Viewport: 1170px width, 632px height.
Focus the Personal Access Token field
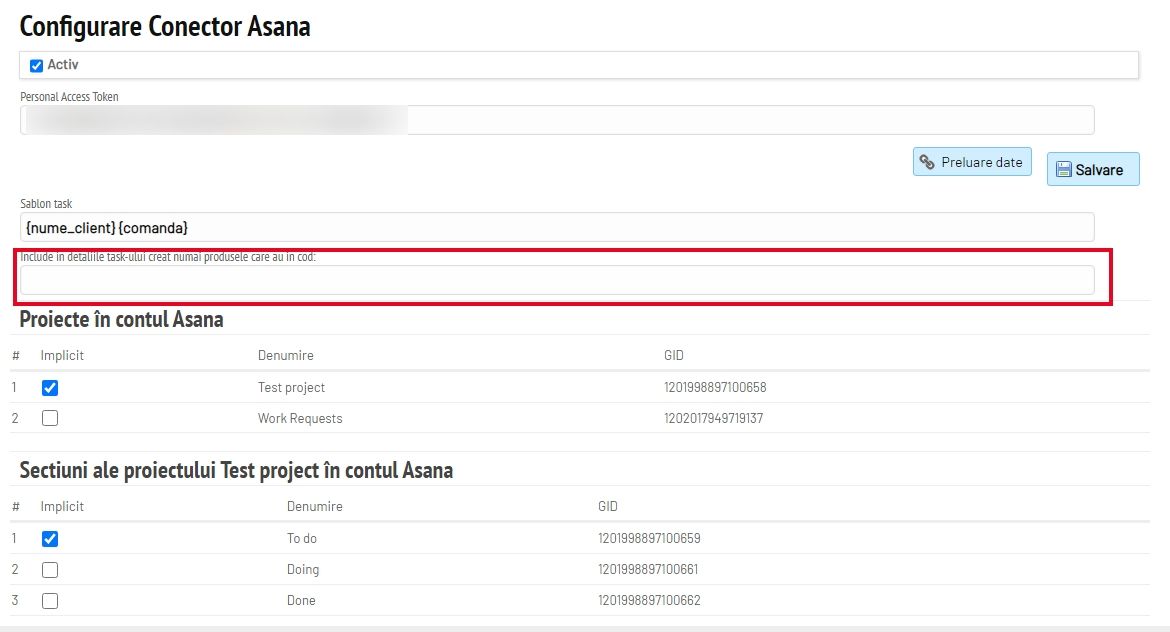(x=557, y=120)
